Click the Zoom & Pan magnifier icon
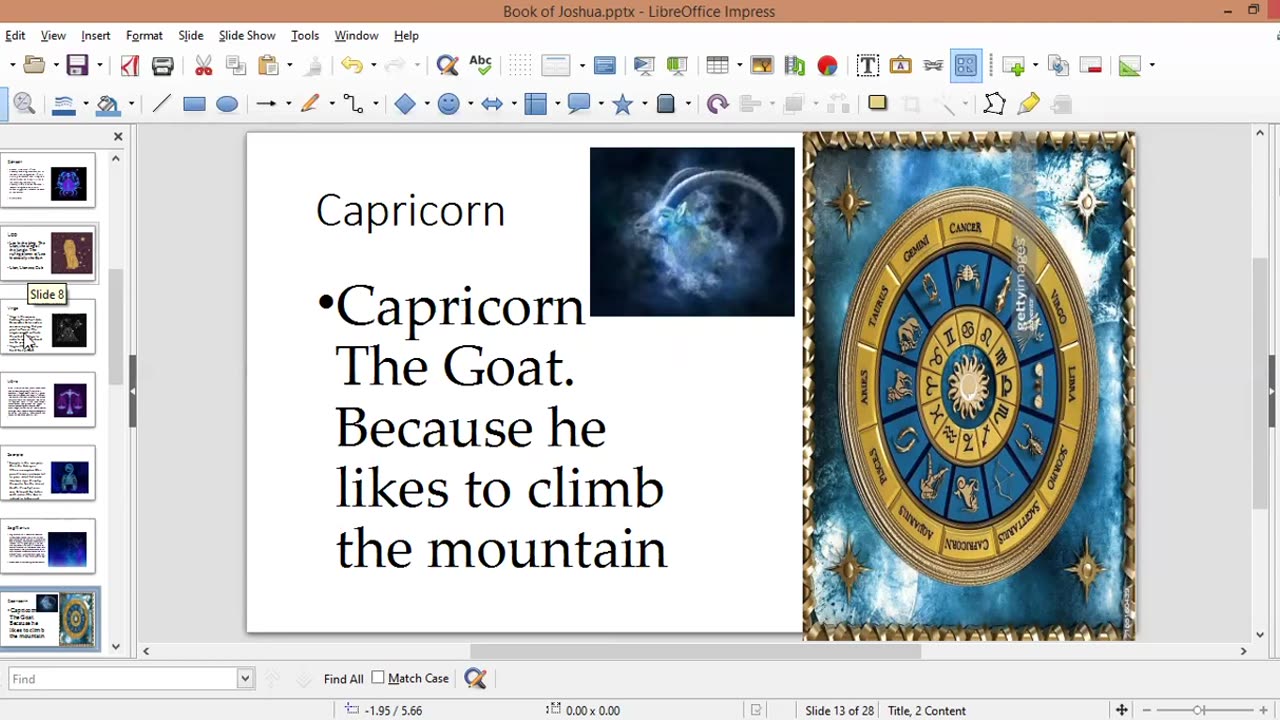 click(25, 103)
